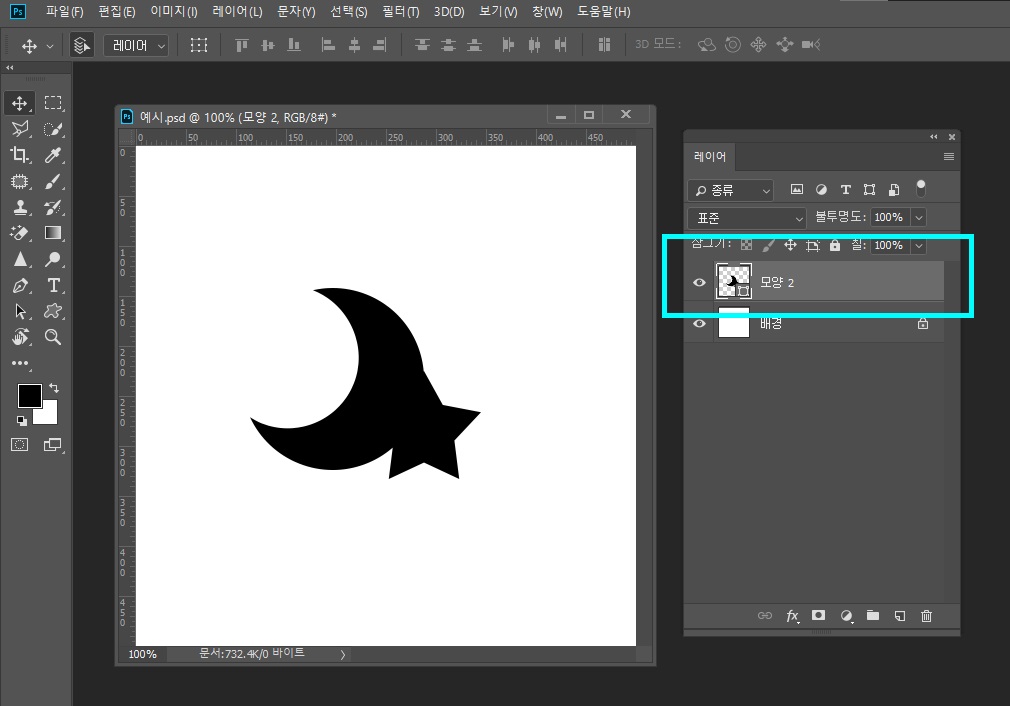The image size is (1010, 706).
Task: Select the Rectangular Marquee tool
Action: click(x=53, y=103)
